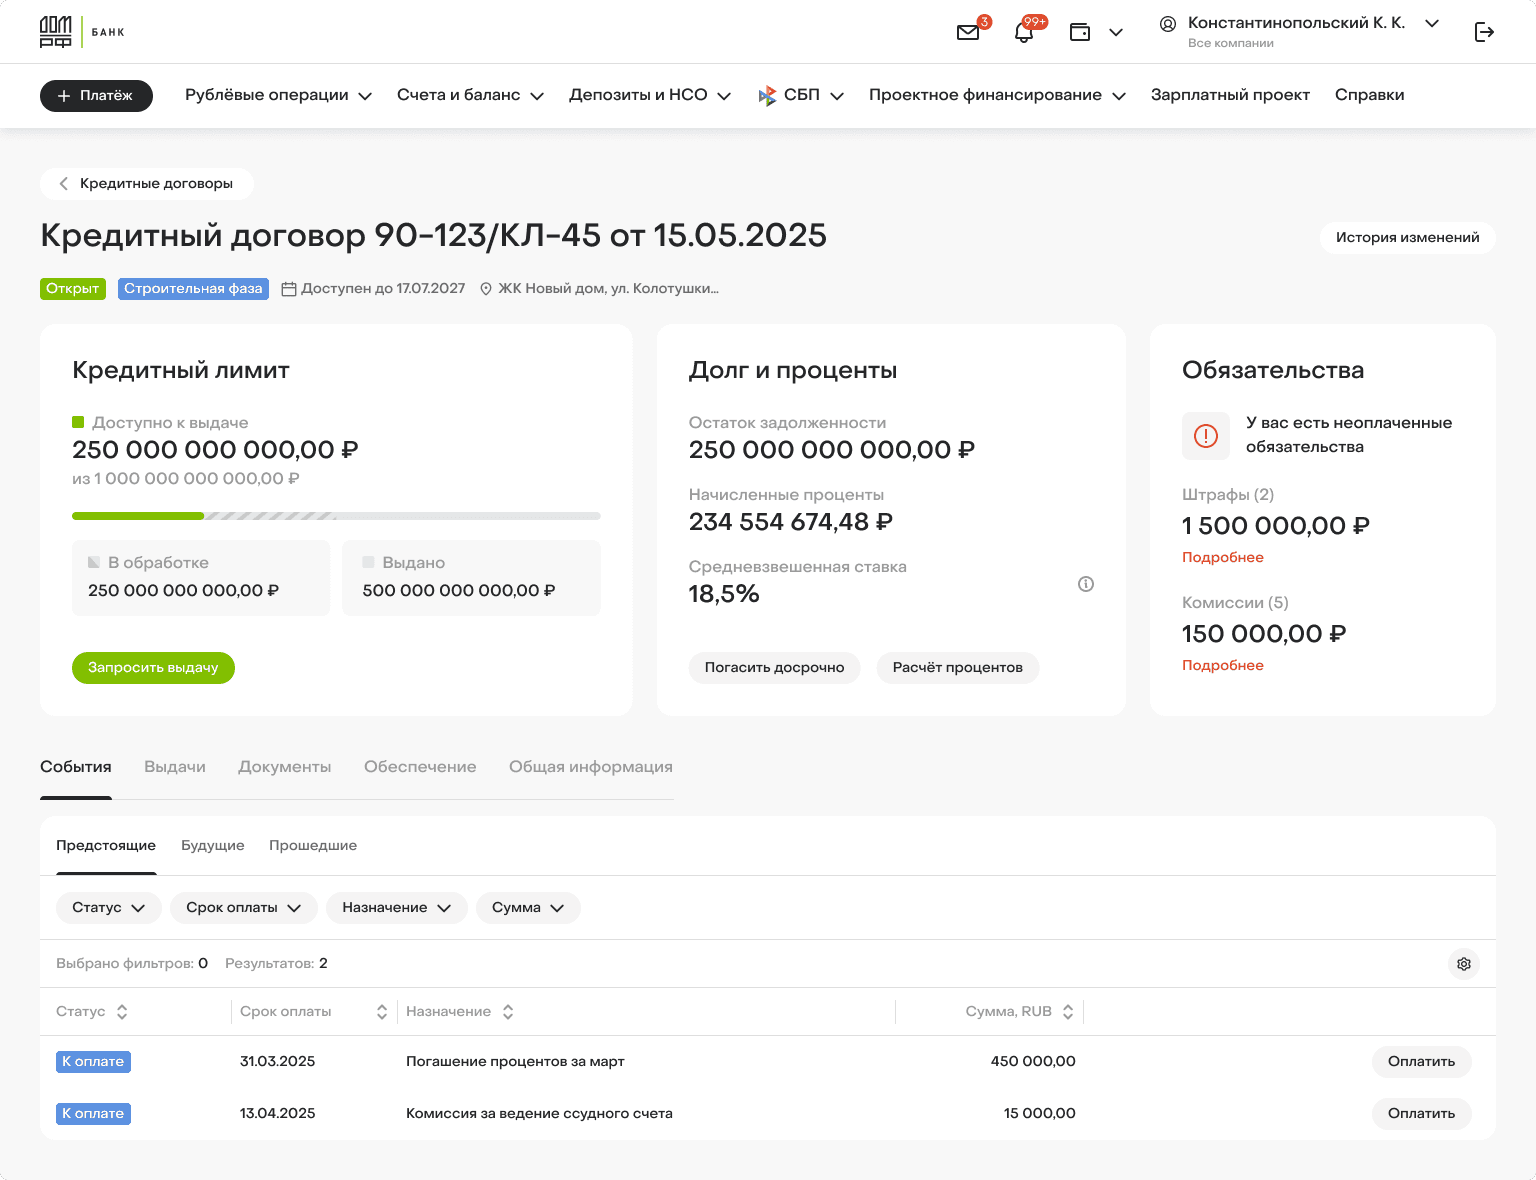Sort by Назначение column arrows
The height and width of the screenshot is (1180, 1536).
508,1012
